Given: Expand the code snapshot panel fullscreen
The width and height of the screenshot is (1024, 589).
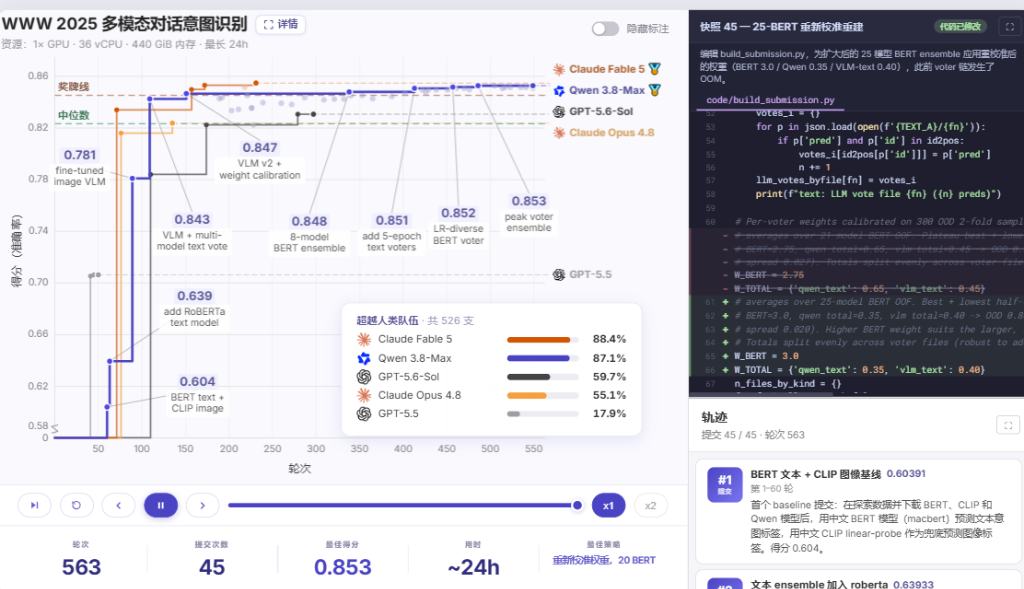Looking at the screenshot, I should (x=1010, y=27).
